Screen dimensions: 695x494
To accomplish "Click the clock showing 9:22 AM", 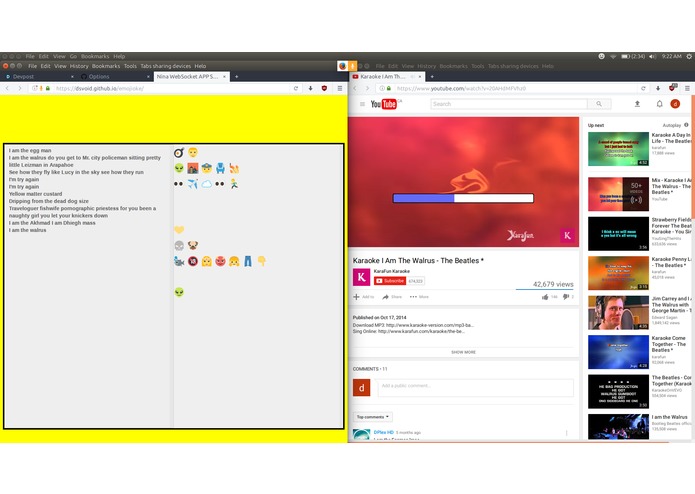I will [672, 57].
